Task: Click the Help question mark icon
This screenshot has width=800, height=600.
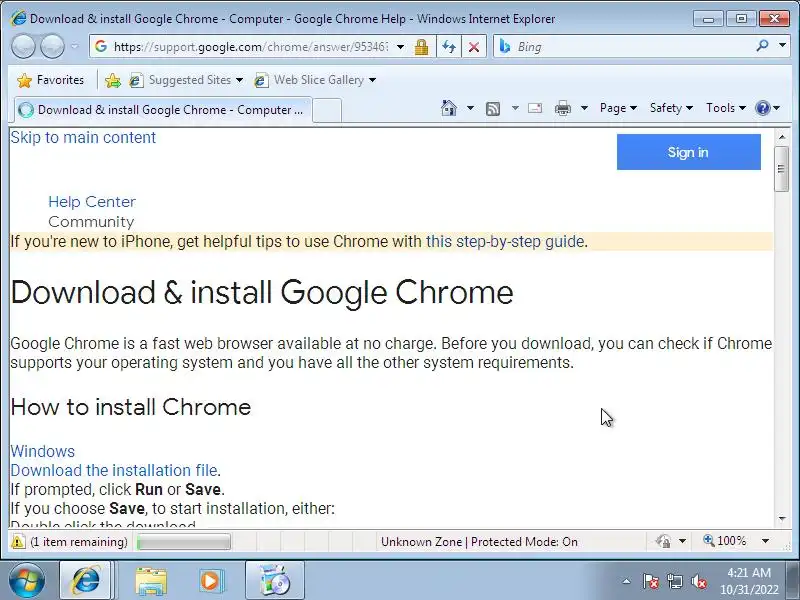Action: click(763, 108)
